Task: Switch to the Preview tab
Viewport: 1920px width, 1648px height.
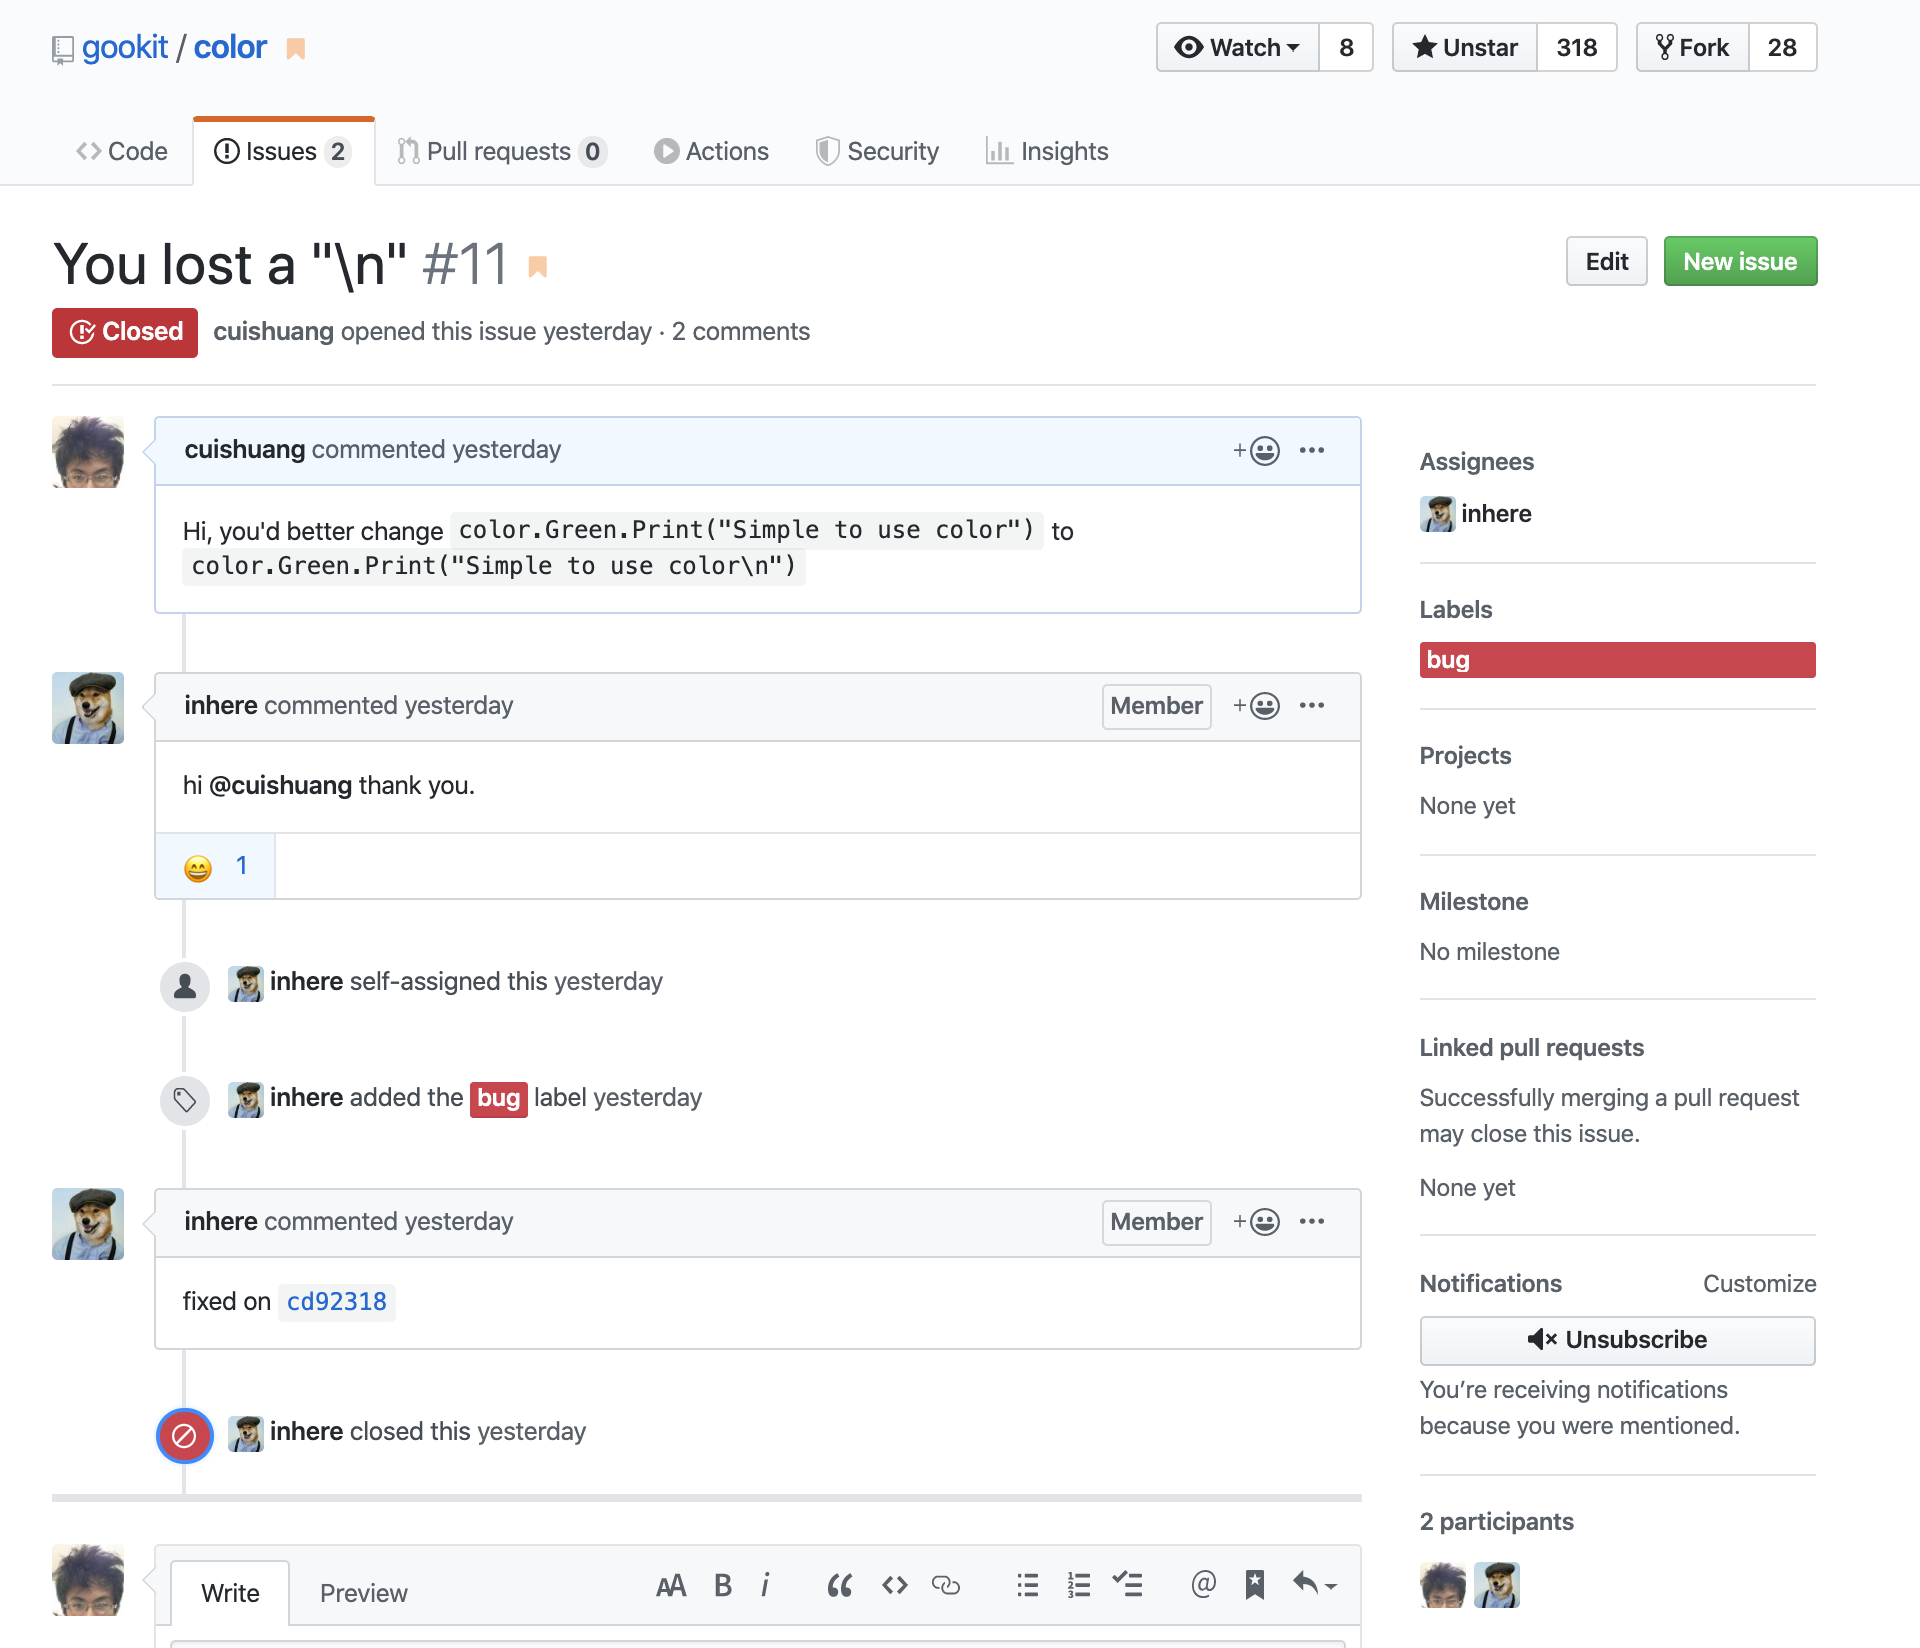Action: 363,1593
